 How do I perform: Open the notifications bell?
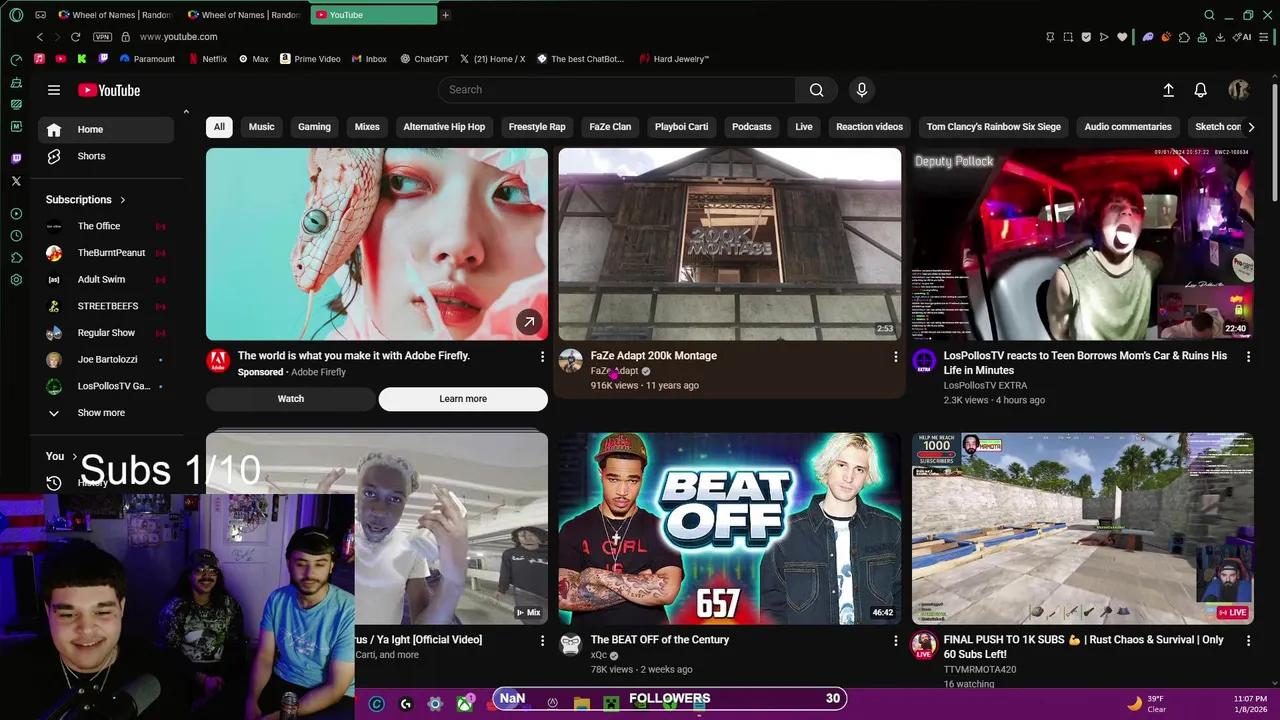(x=1201, y=90)
